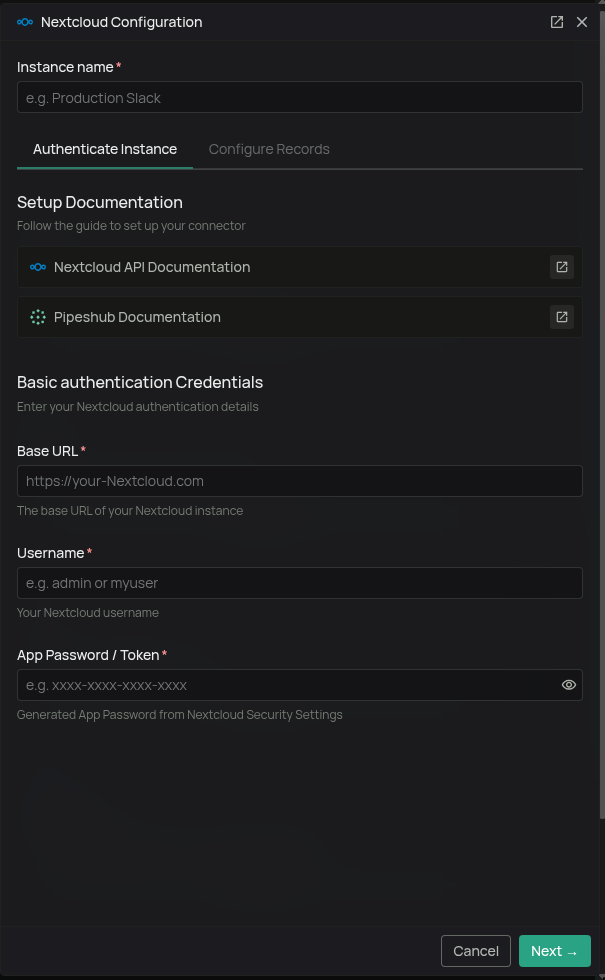The image size is (605, 980).
Task: Toggle App Password visibility eye icon
Action: coord(569,685)
